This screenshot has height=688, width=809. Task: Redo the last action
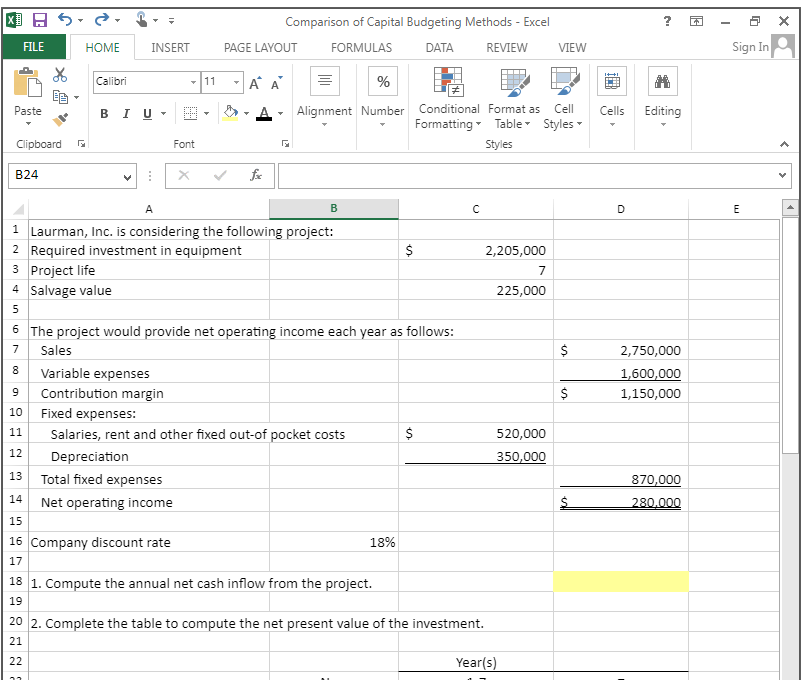click(x=102, y=20)
